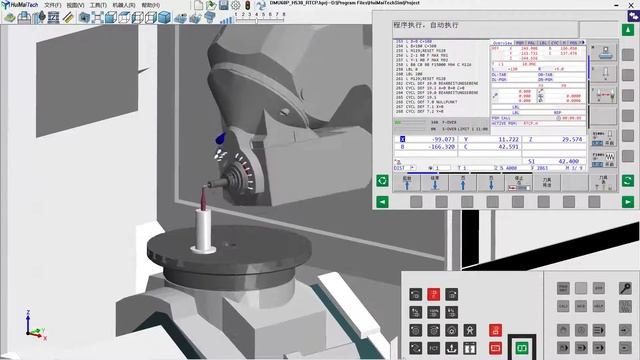Click the Y axis value 11.722
The image size is (640, 360).
509,139
